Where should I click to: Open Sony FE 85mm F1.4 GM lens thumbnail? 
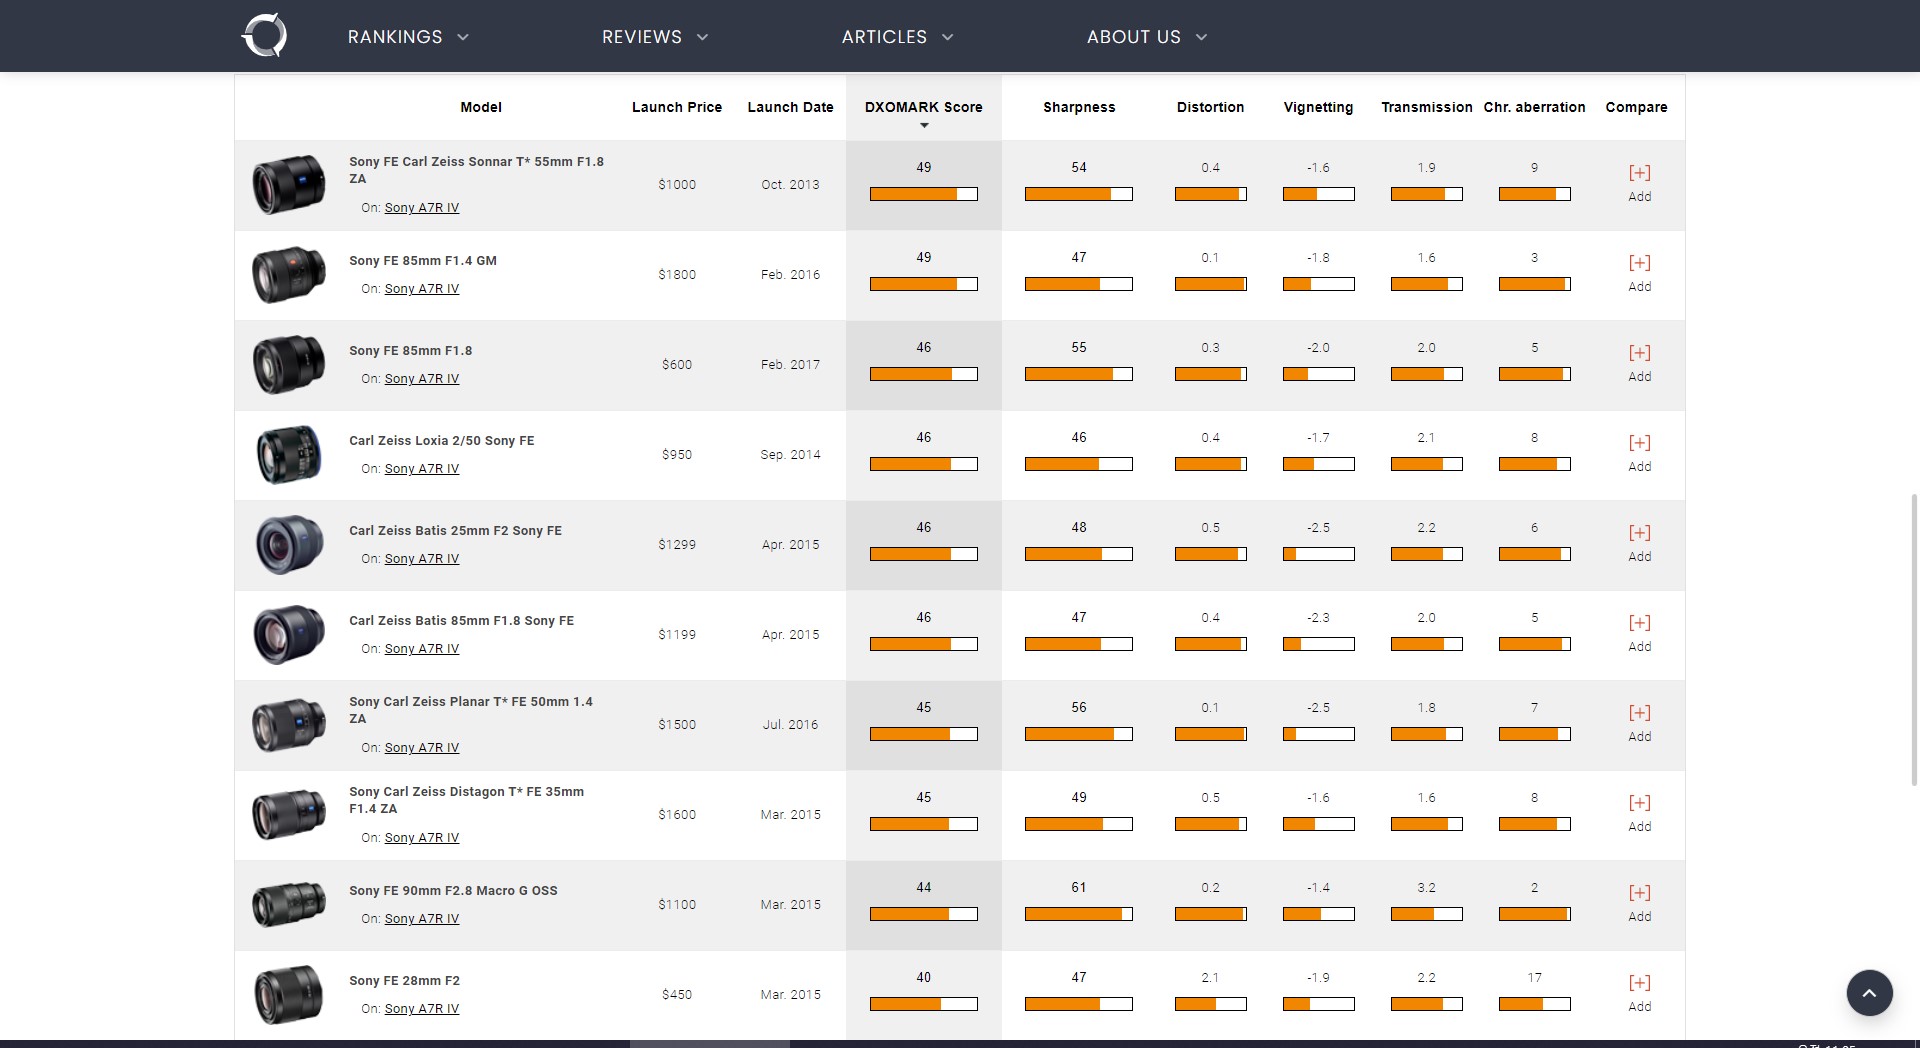(289, 274)
